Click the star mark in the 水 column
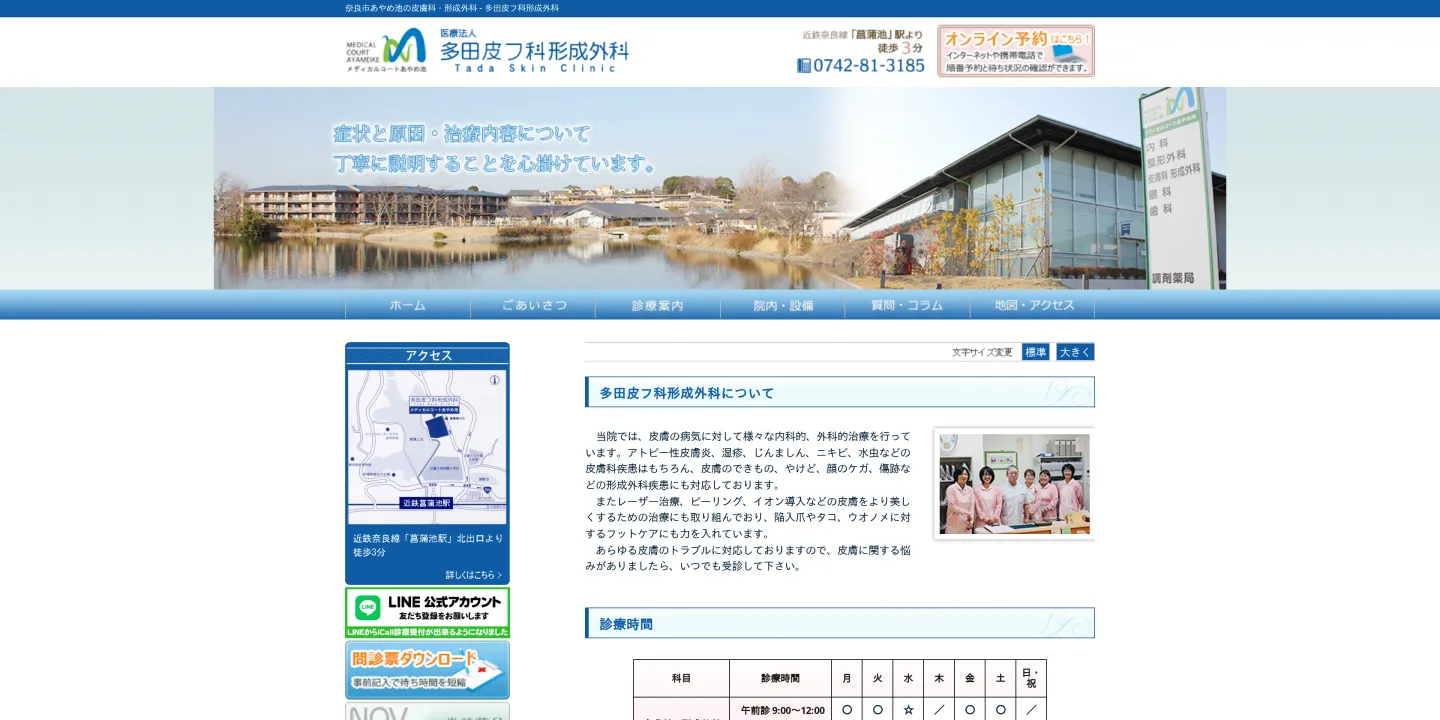This screenshot has height=720, width=1440. pyautogui.click(x=908, y=709)
